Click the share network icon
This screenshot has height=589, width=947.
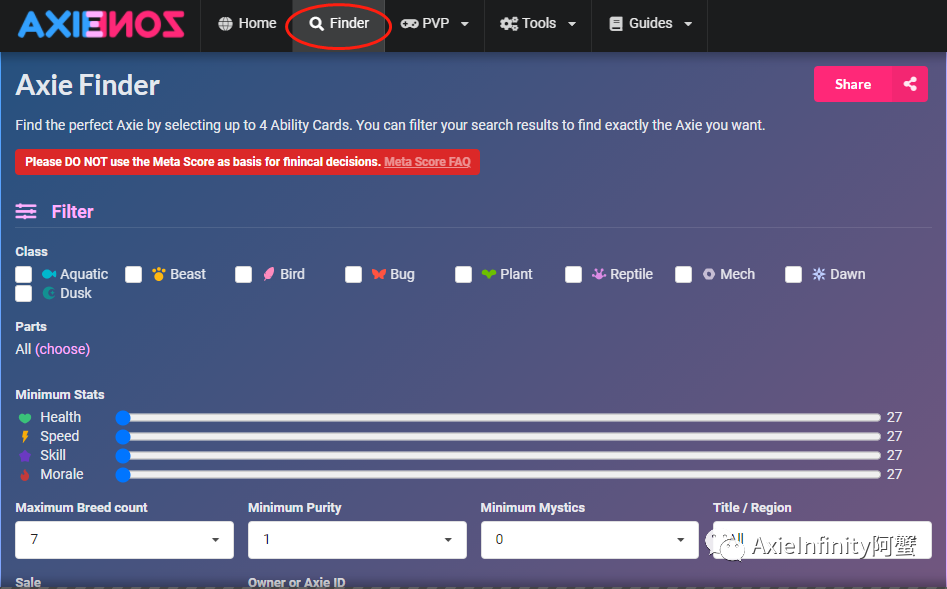click(x=910, y=84)
